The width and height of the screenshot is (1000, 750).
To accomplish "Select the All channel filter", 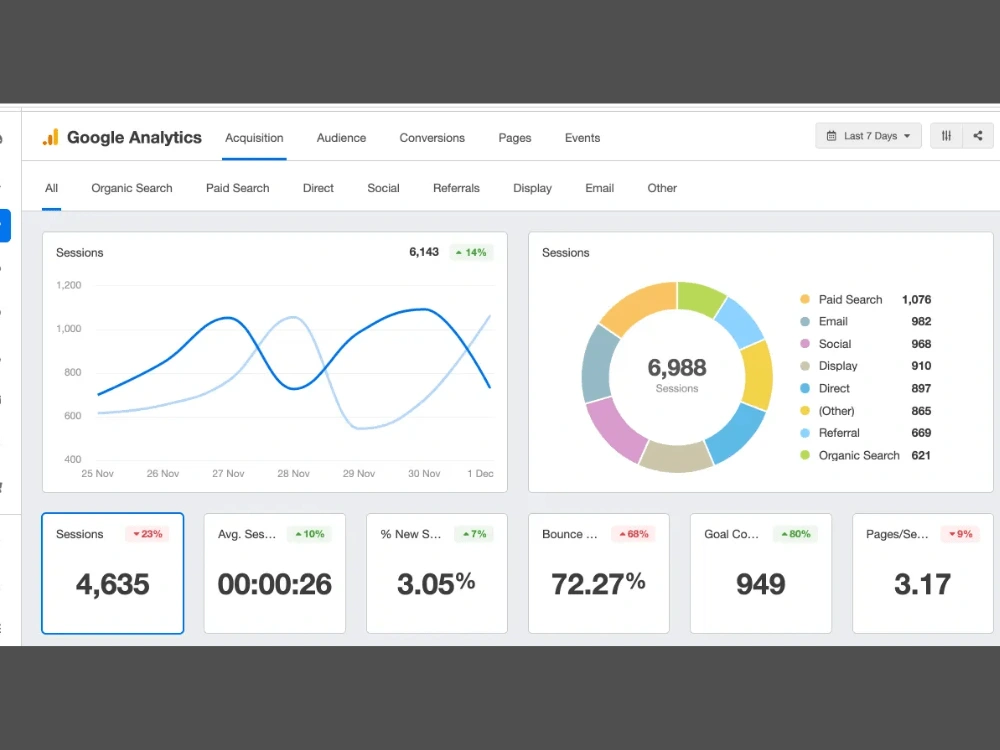I will click(x=51, y=188).
